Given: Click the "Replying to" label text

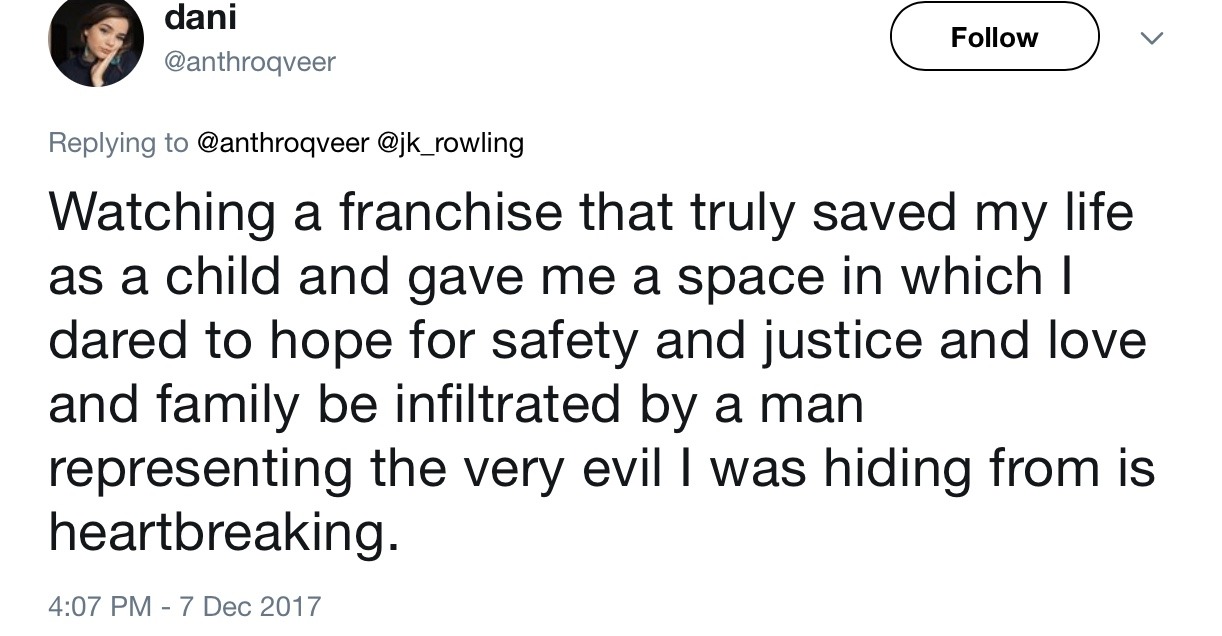Looking at the screenshot, I should coord(118,143).
